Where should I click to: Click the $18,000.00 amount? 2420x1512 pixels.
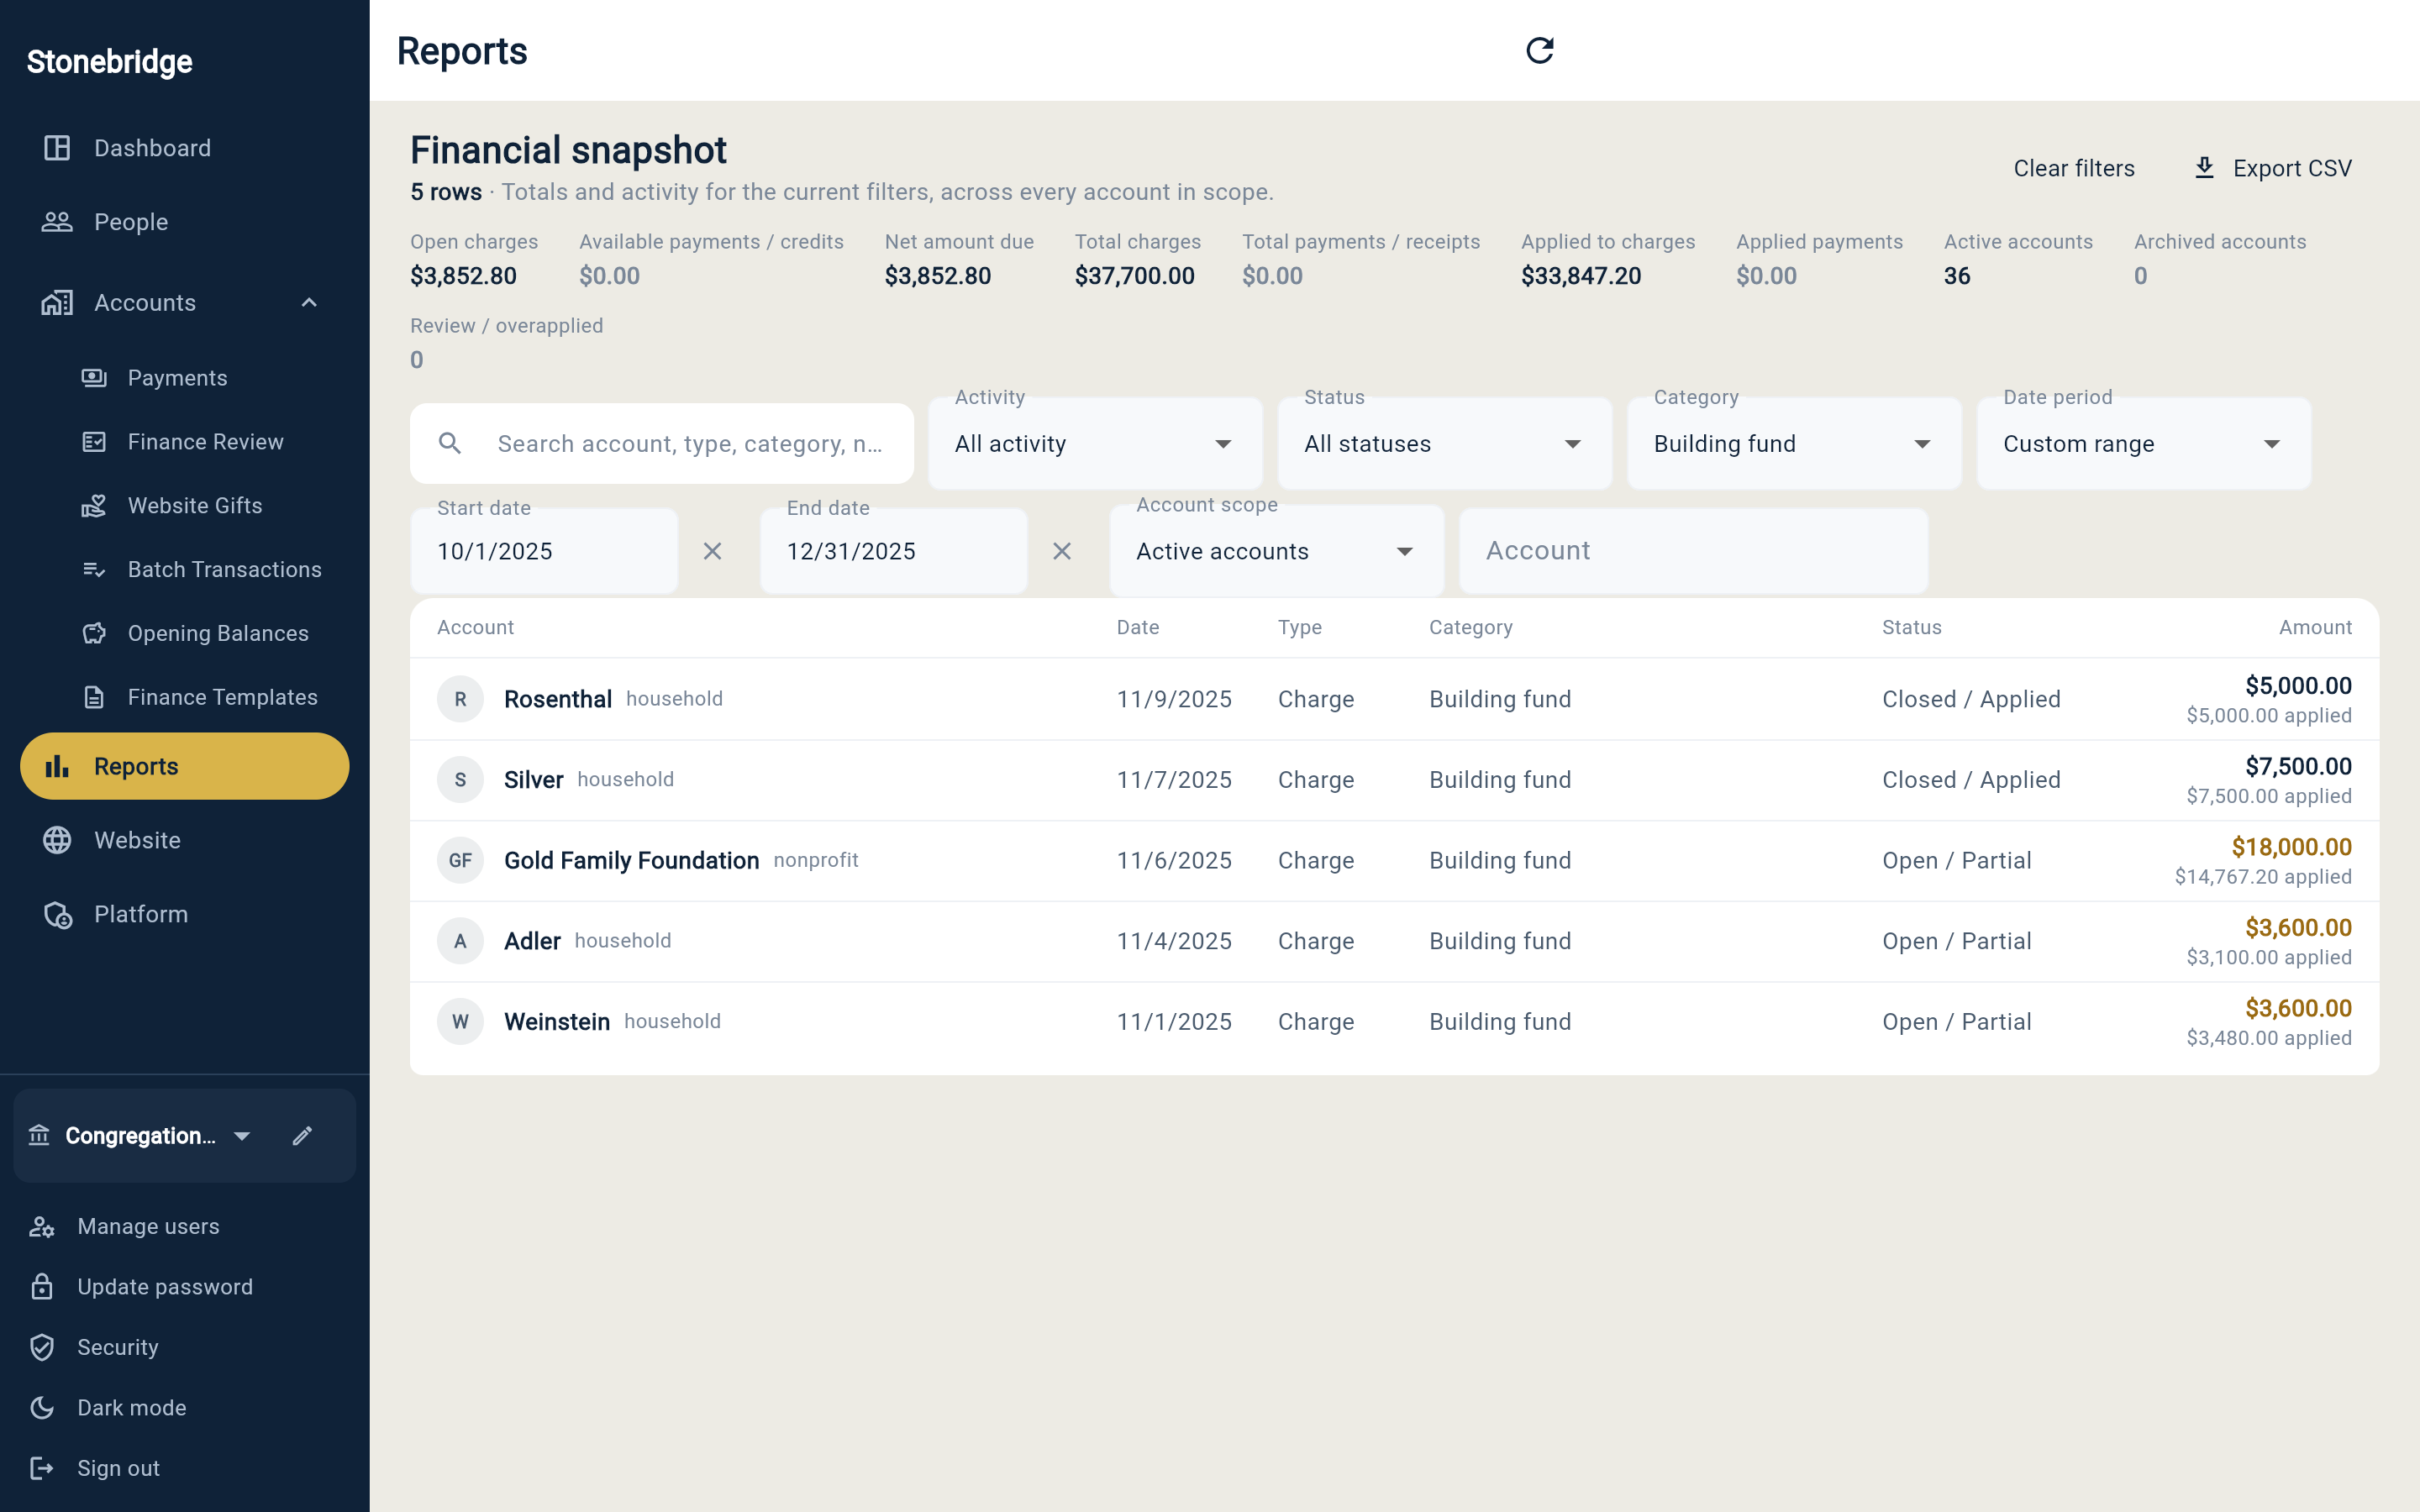(x=2291, y=847)
